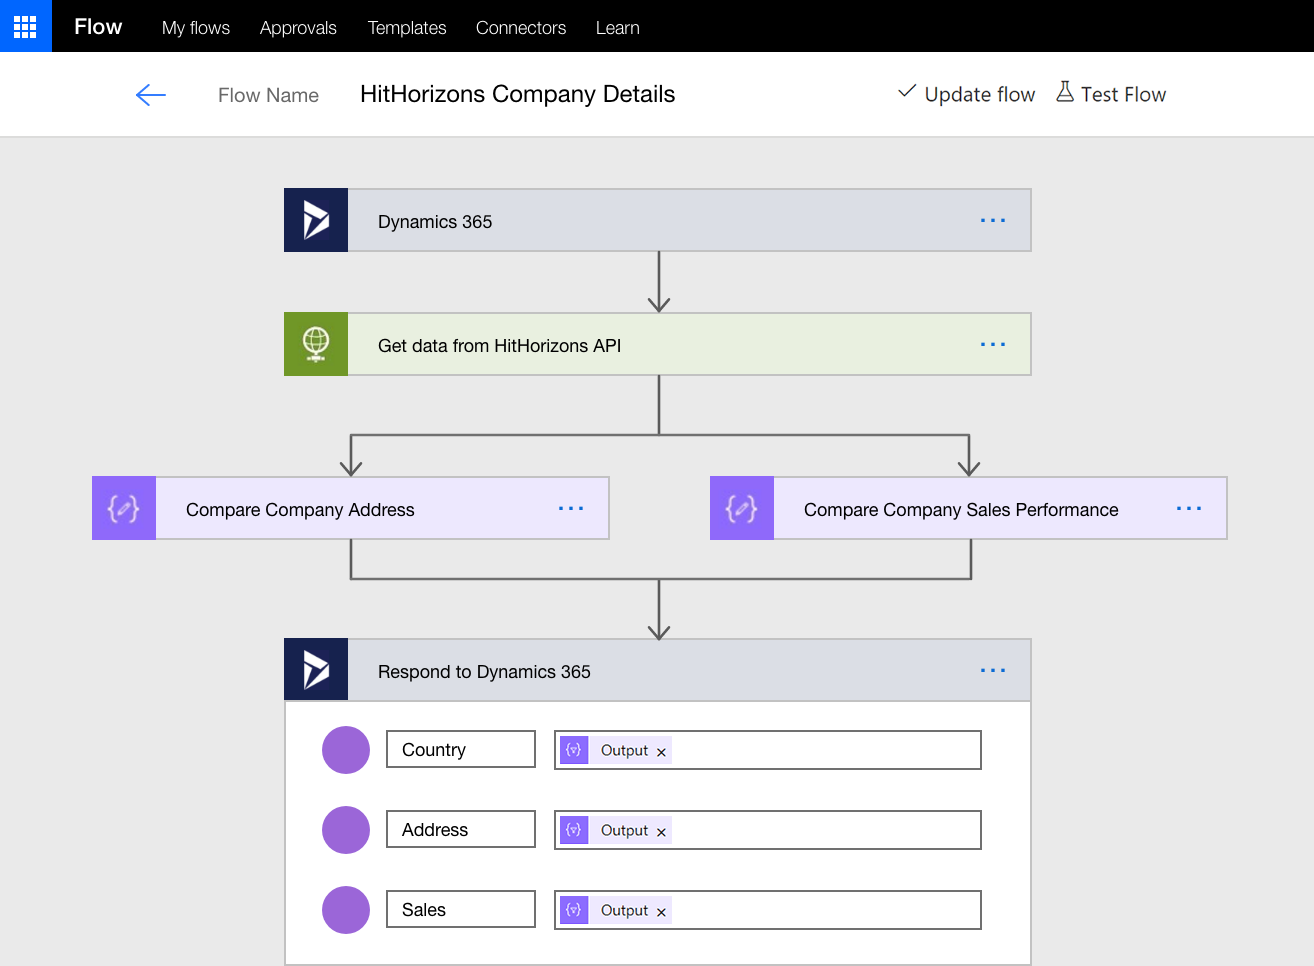Click the Dynamics 365 trigger icon
Image resolution: width=1314 pixels, height=966 pixels.
pos(316,220)
